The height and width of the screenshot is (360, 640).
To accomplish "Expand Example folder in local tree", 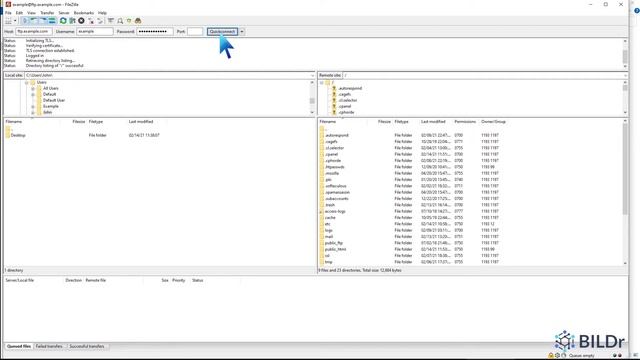I will coord(33,107).
